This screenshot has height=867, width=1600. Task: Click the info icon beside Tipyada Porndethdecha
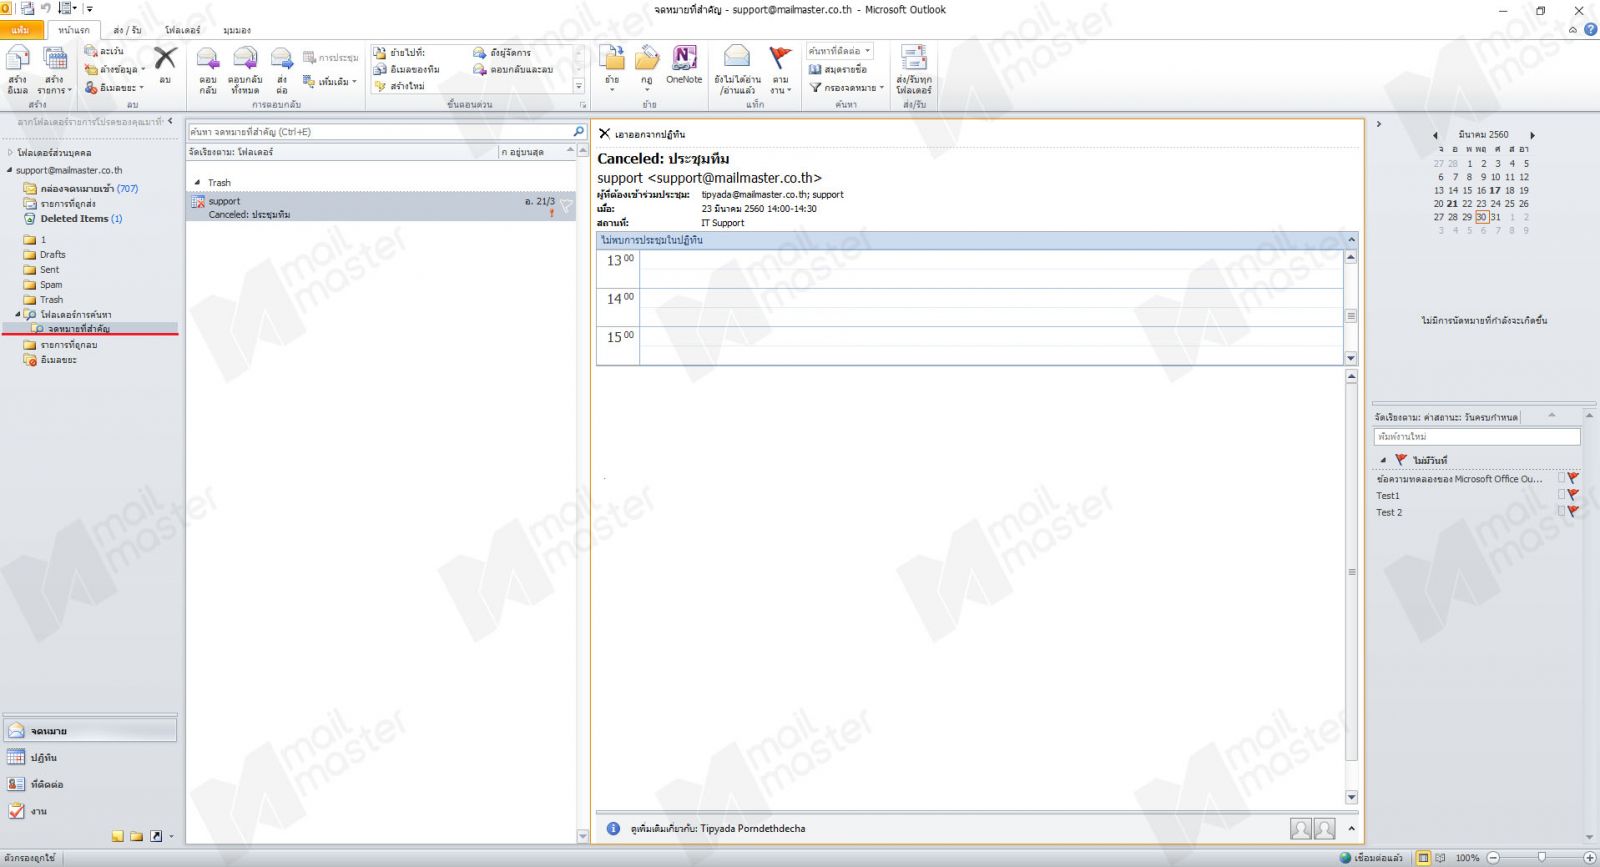tap(613, 828)
